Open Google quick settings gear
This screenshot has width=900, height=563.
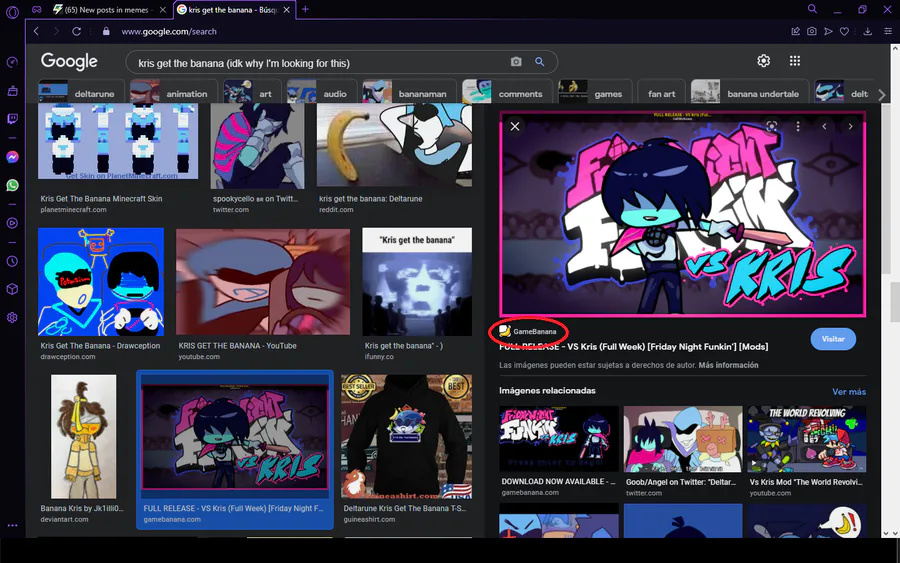pyautogui.click(x=763, y=61)
